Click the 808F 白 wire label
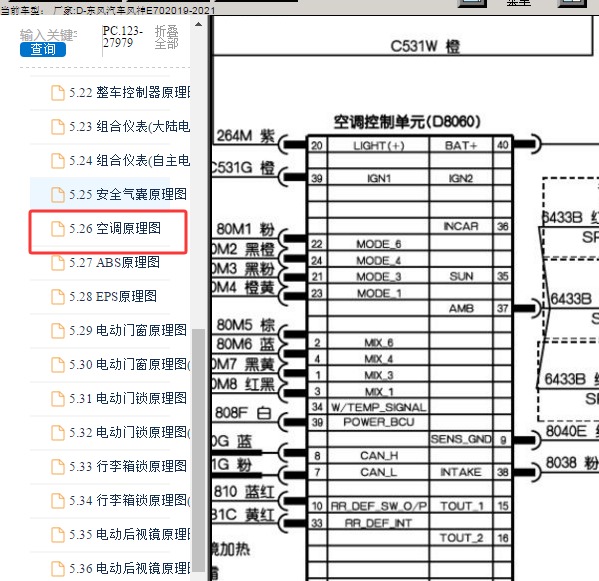Screen dimensions: 599x581 point(244,413)
